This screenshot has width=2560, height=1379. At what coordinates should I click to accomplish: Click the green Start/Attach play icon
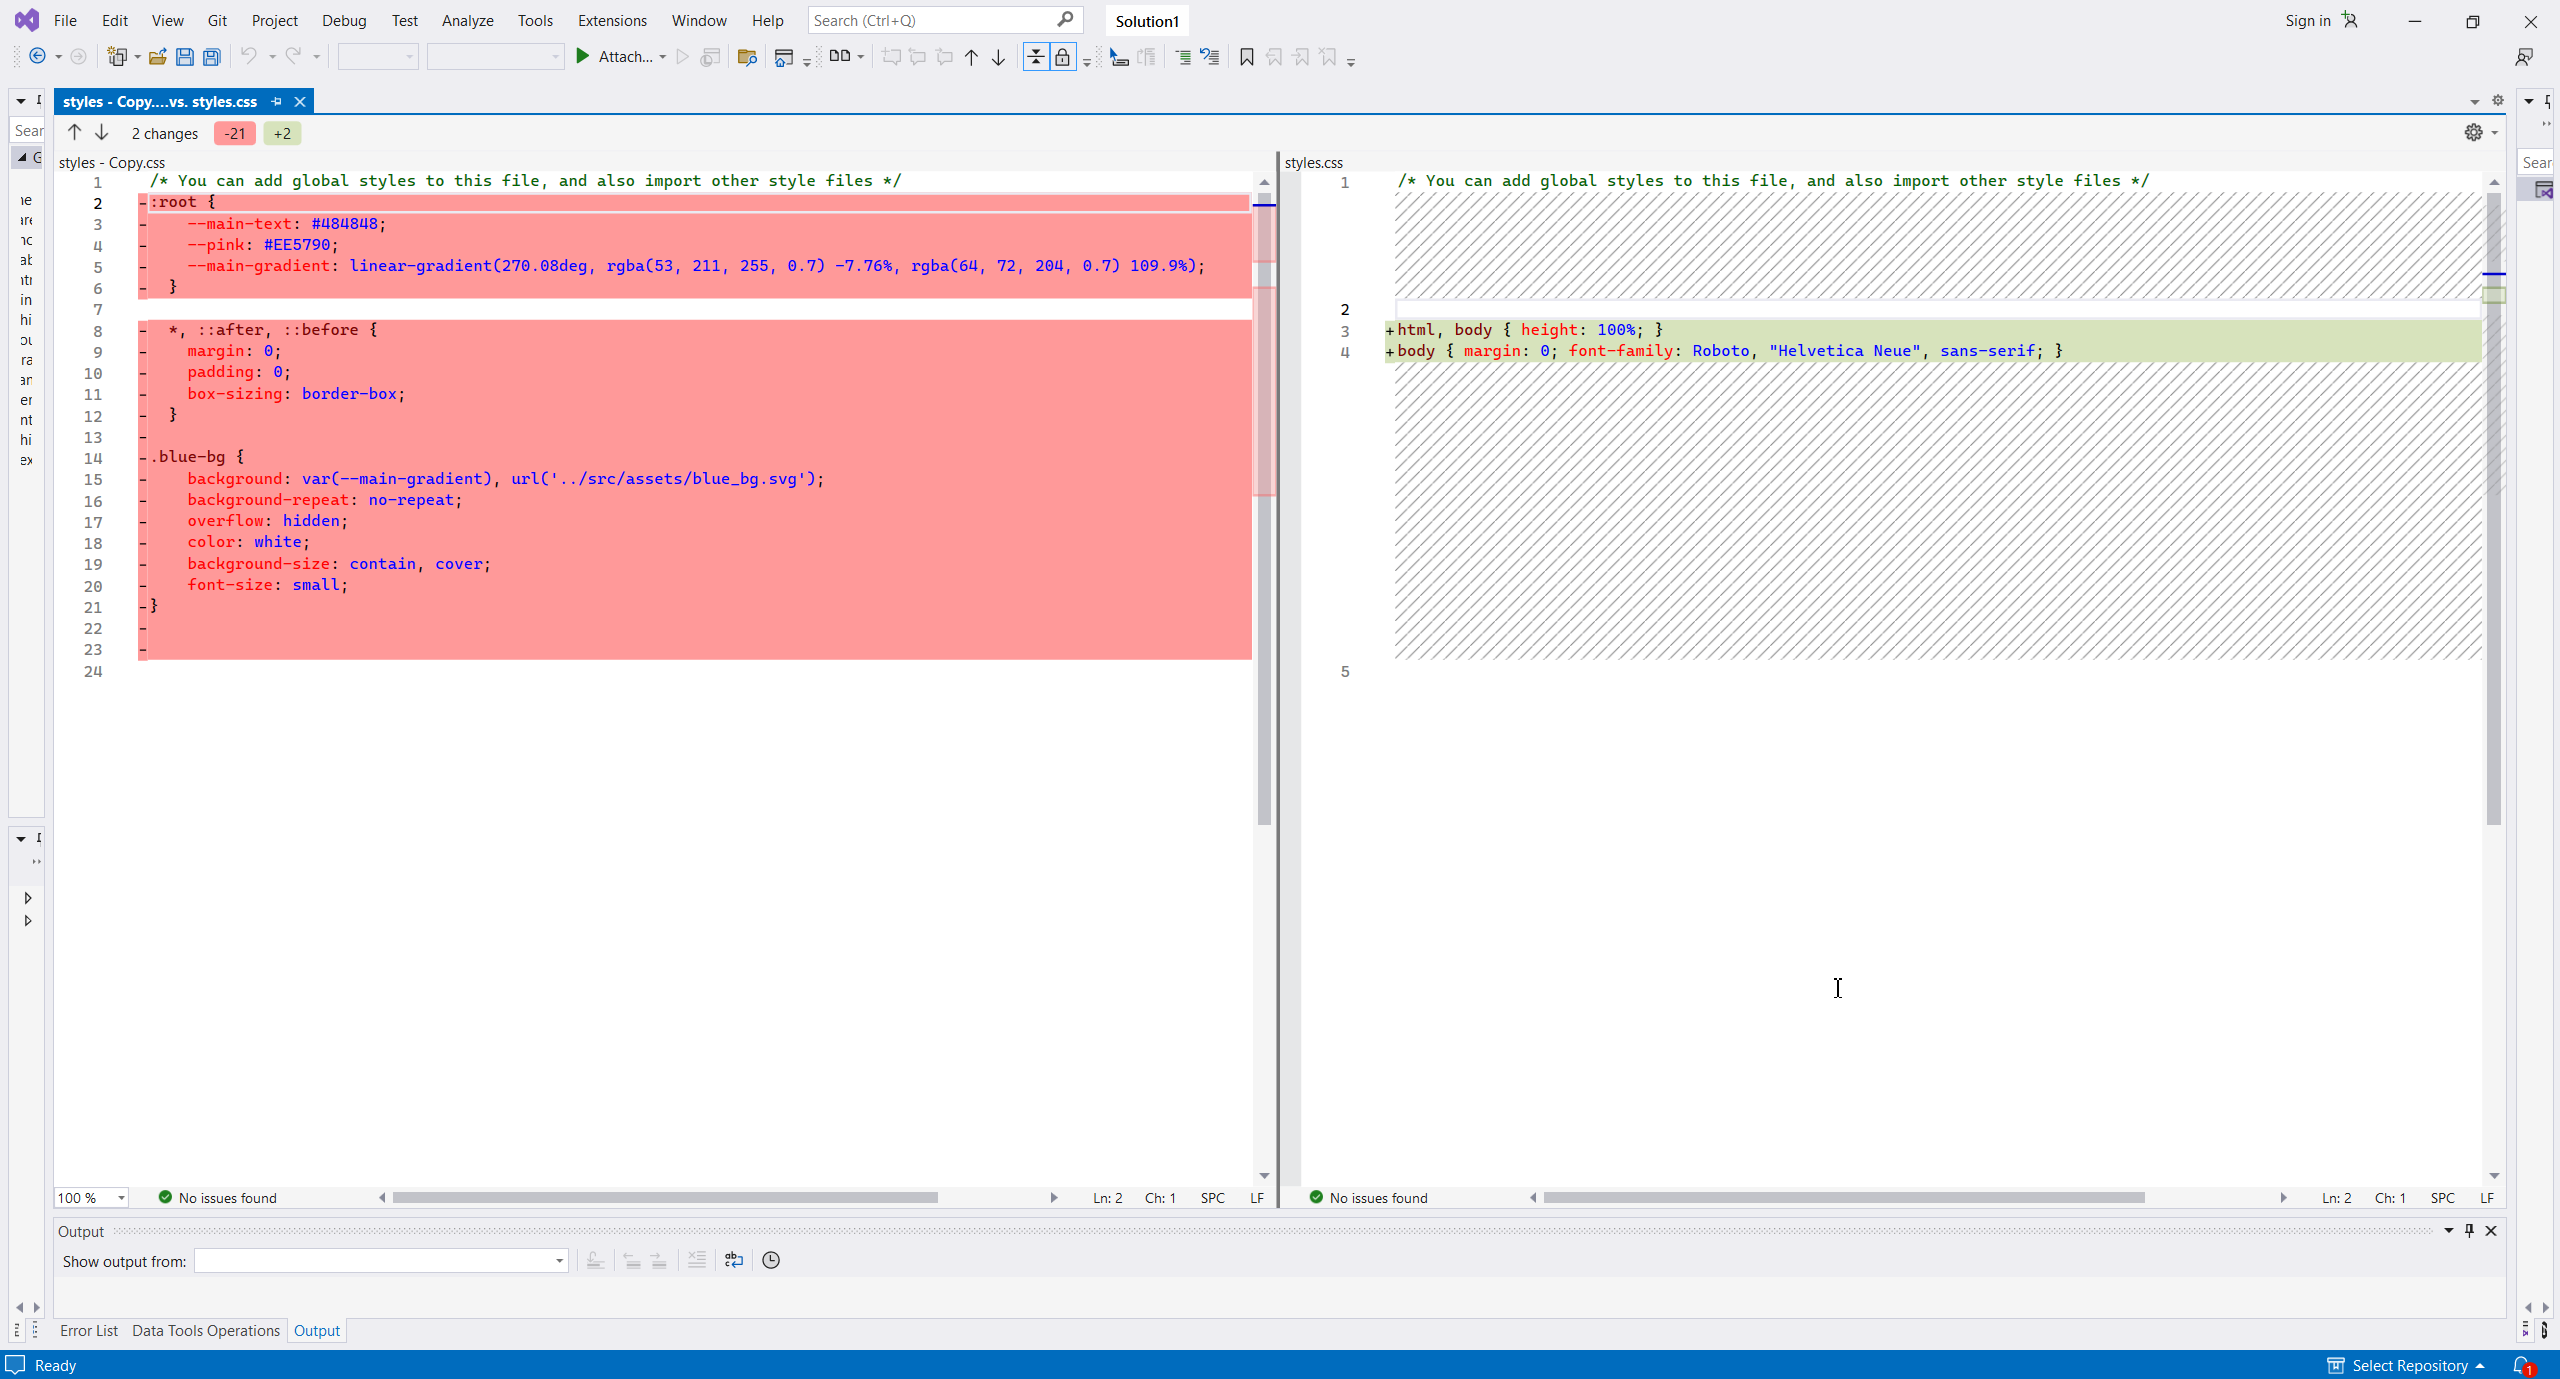coord(583,57)
